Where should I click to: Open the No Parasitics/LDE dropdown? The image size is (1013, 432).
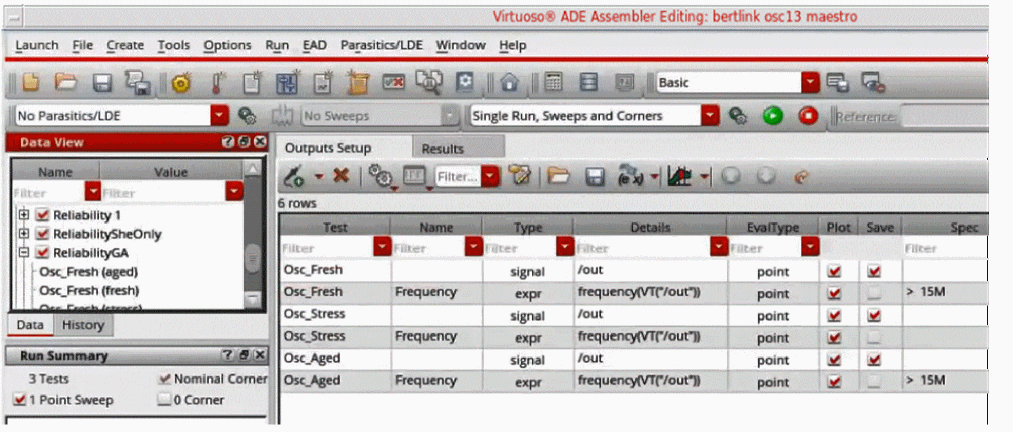click(x=220, y=116)
